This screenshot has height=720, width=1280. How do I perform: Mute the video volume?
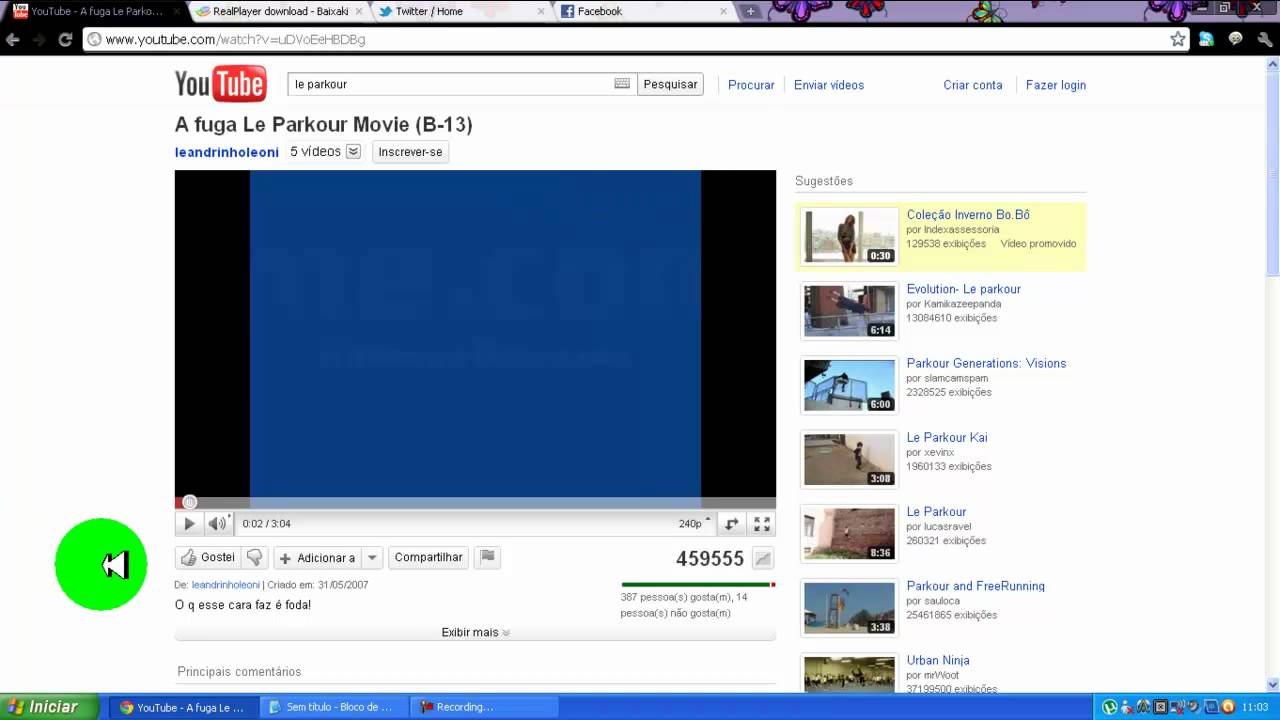coord(218,523)
